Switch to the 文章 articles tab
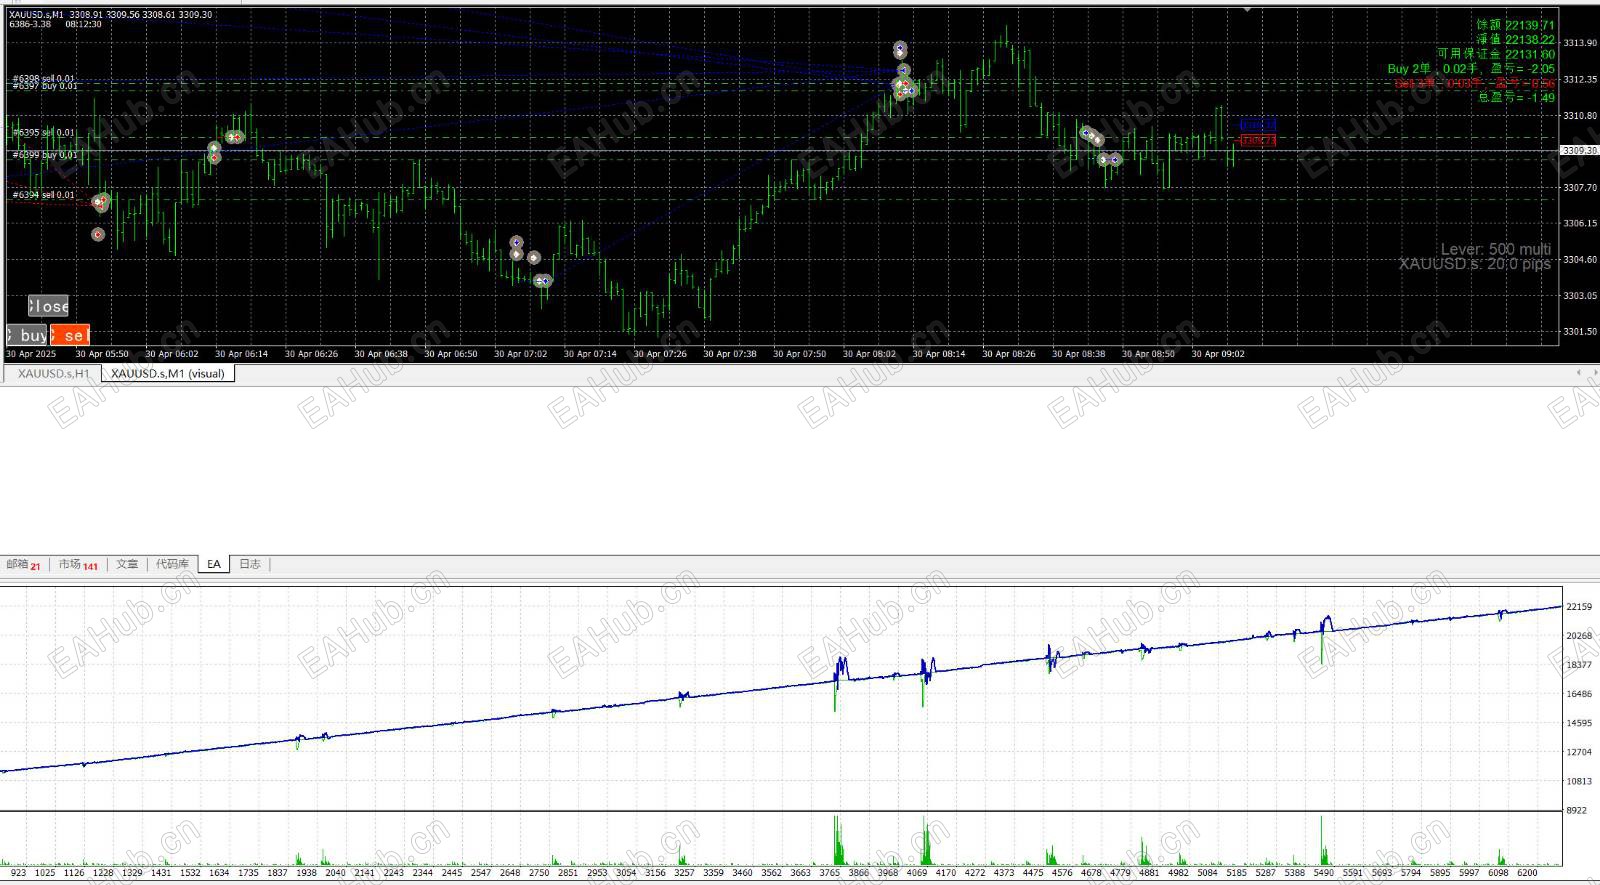This screenshot has width=1600, height=885. [x=127, y=564]
